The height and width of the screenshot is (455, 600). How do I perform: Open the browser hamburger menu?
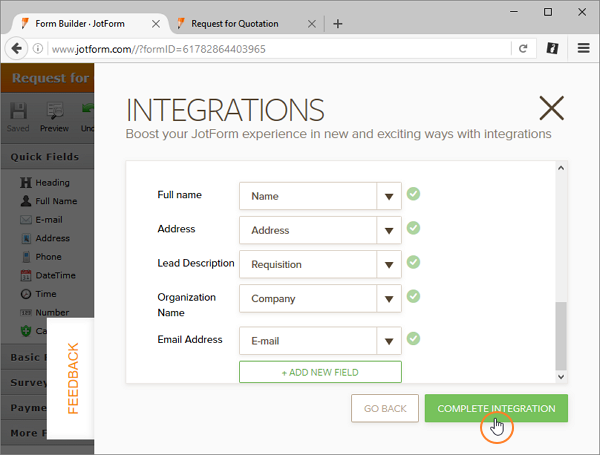[x=583, y=48]
